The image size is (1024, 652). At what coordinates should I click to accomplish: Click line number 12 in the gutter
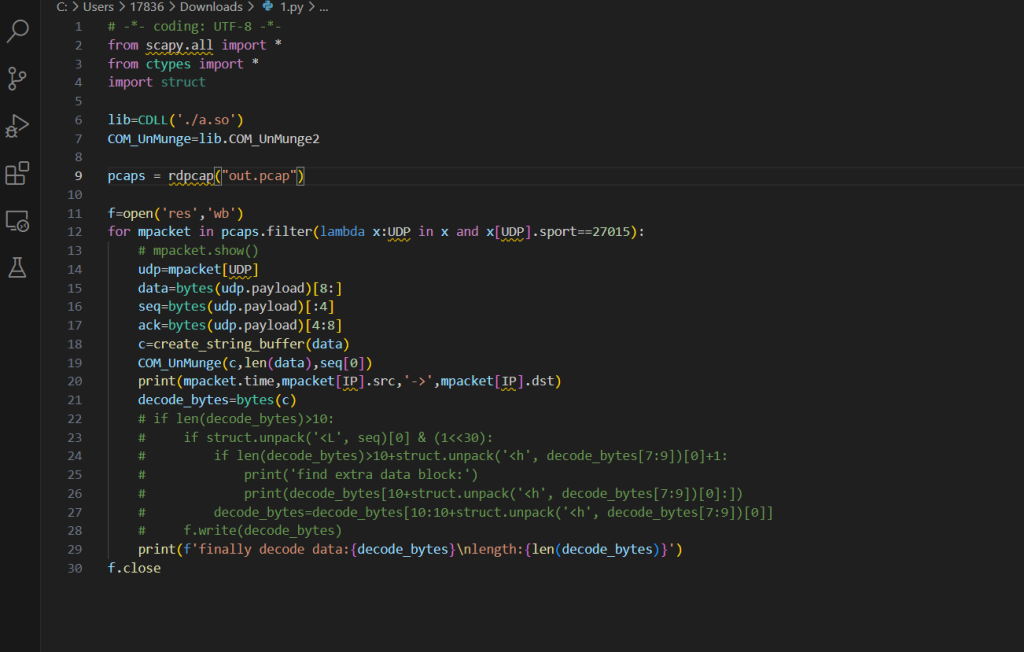point(76,232)
